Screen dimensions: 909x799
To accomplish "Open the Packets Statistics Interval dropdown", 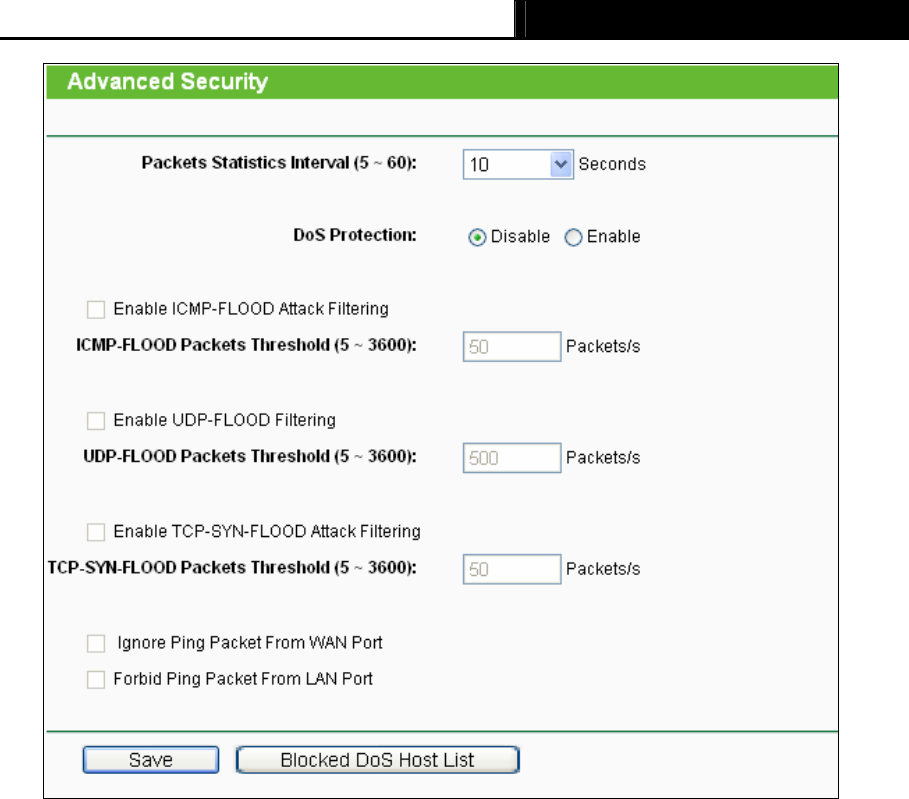I will [x=518, y=164].
